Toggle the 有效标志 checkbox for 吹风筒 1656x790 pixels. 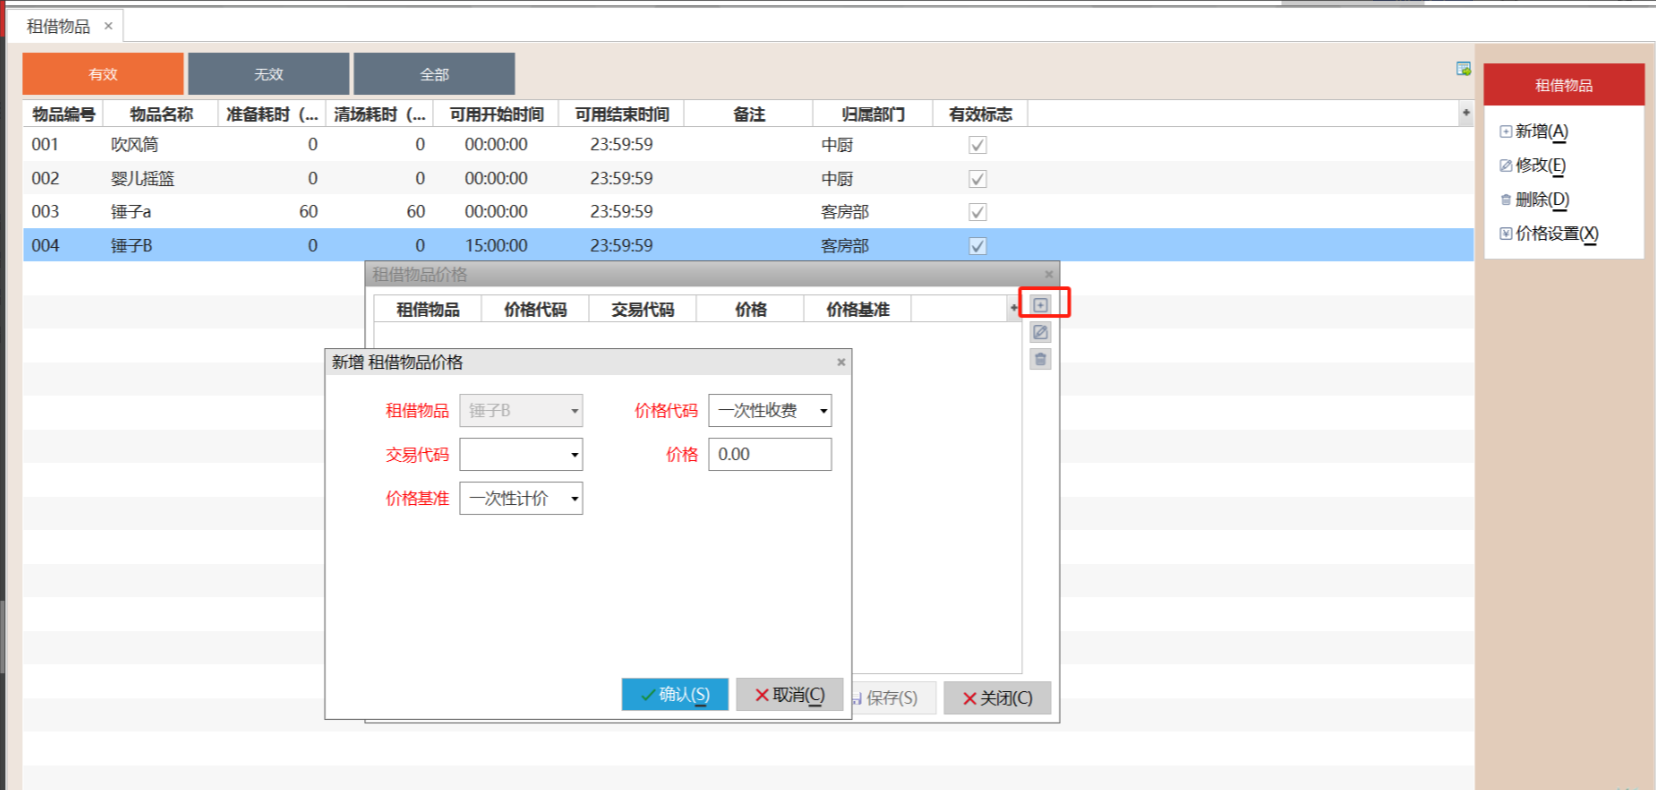coord(978,145)
